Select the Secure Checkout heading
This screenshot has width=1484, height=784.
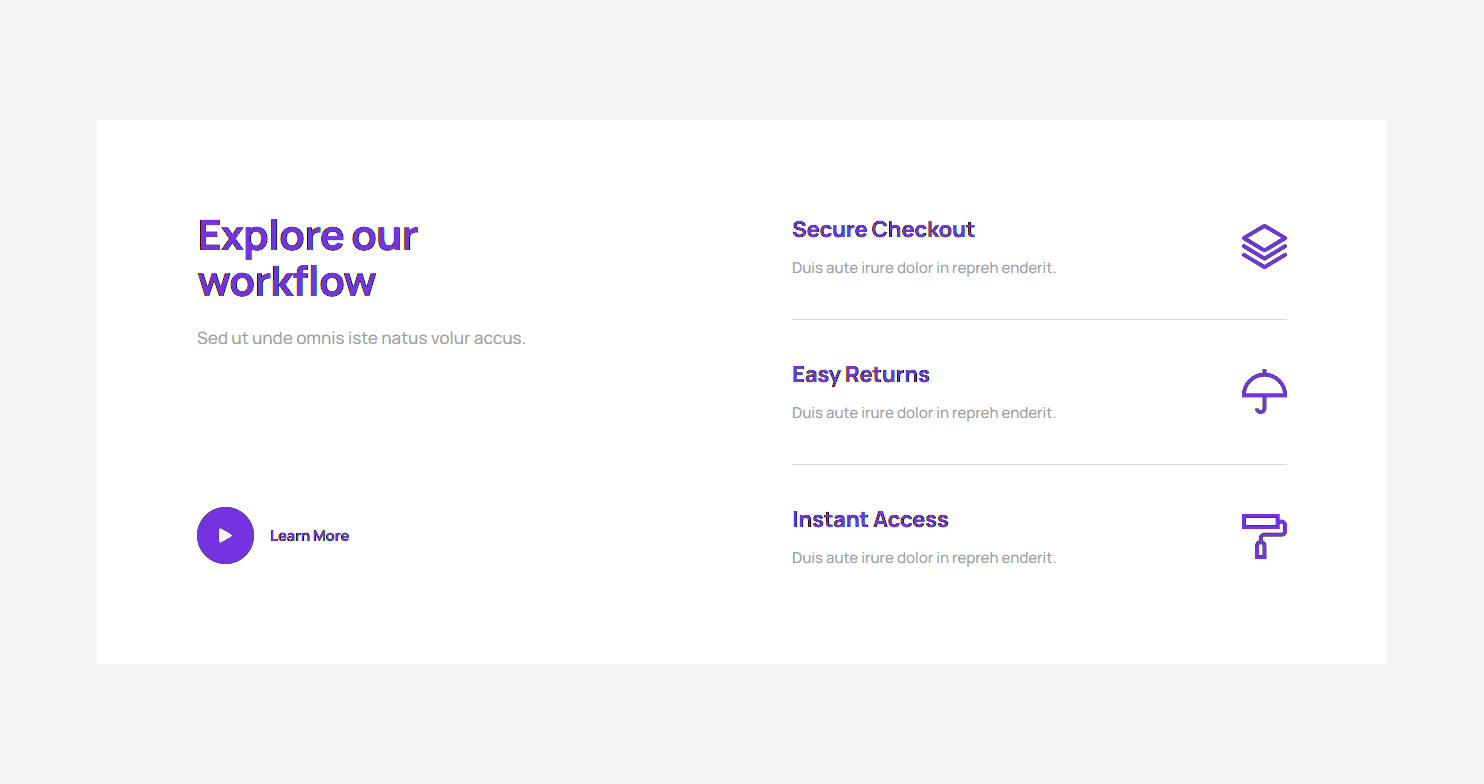click(x=882, y=230)
